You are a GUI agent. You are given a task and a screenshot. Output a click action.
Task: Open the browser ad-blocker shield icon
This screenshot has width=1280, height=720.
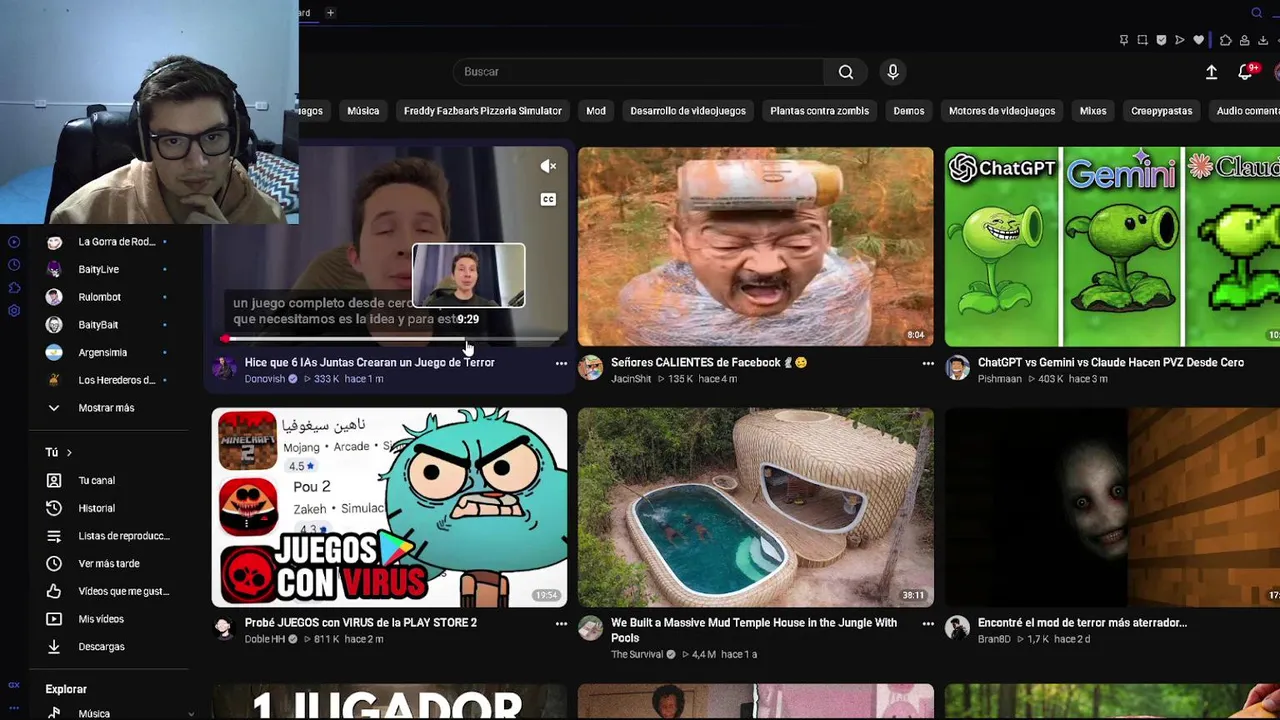[x=1161, y=40]
